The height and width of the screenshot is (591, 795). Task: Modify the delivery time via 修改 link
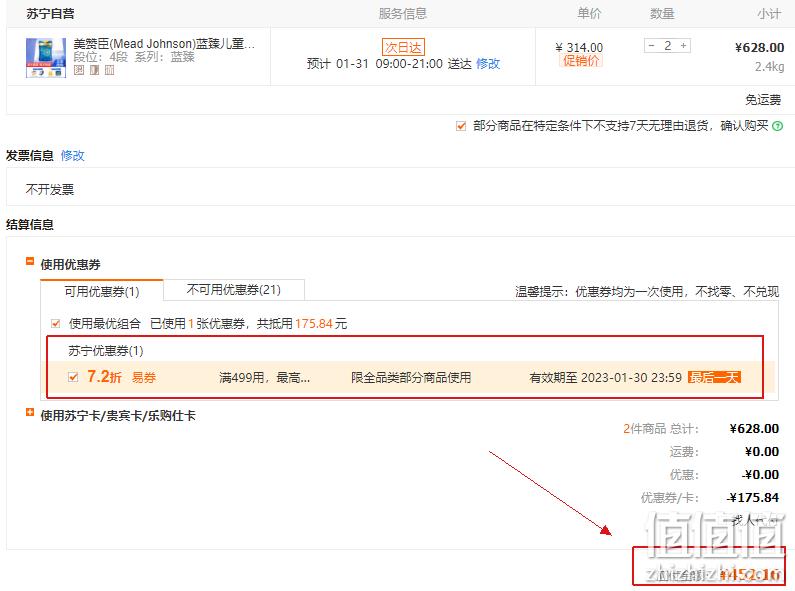488,64
